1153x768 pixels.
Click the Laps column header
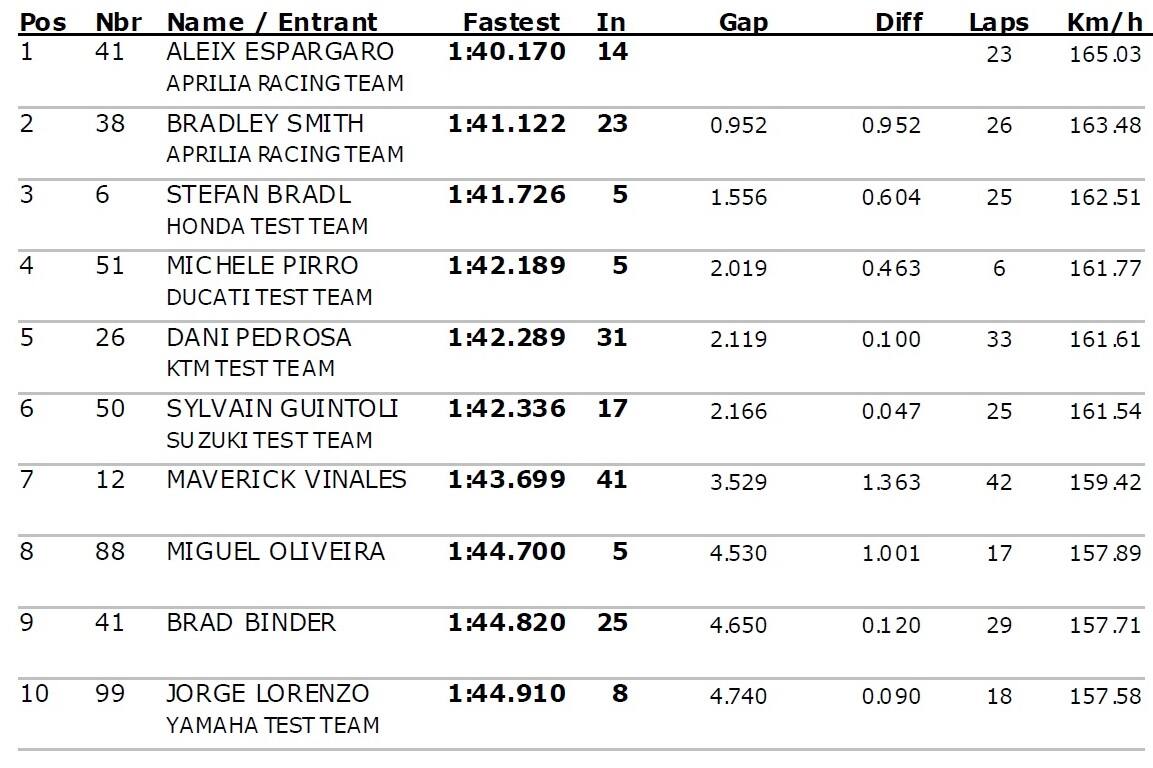pos(998,22)
